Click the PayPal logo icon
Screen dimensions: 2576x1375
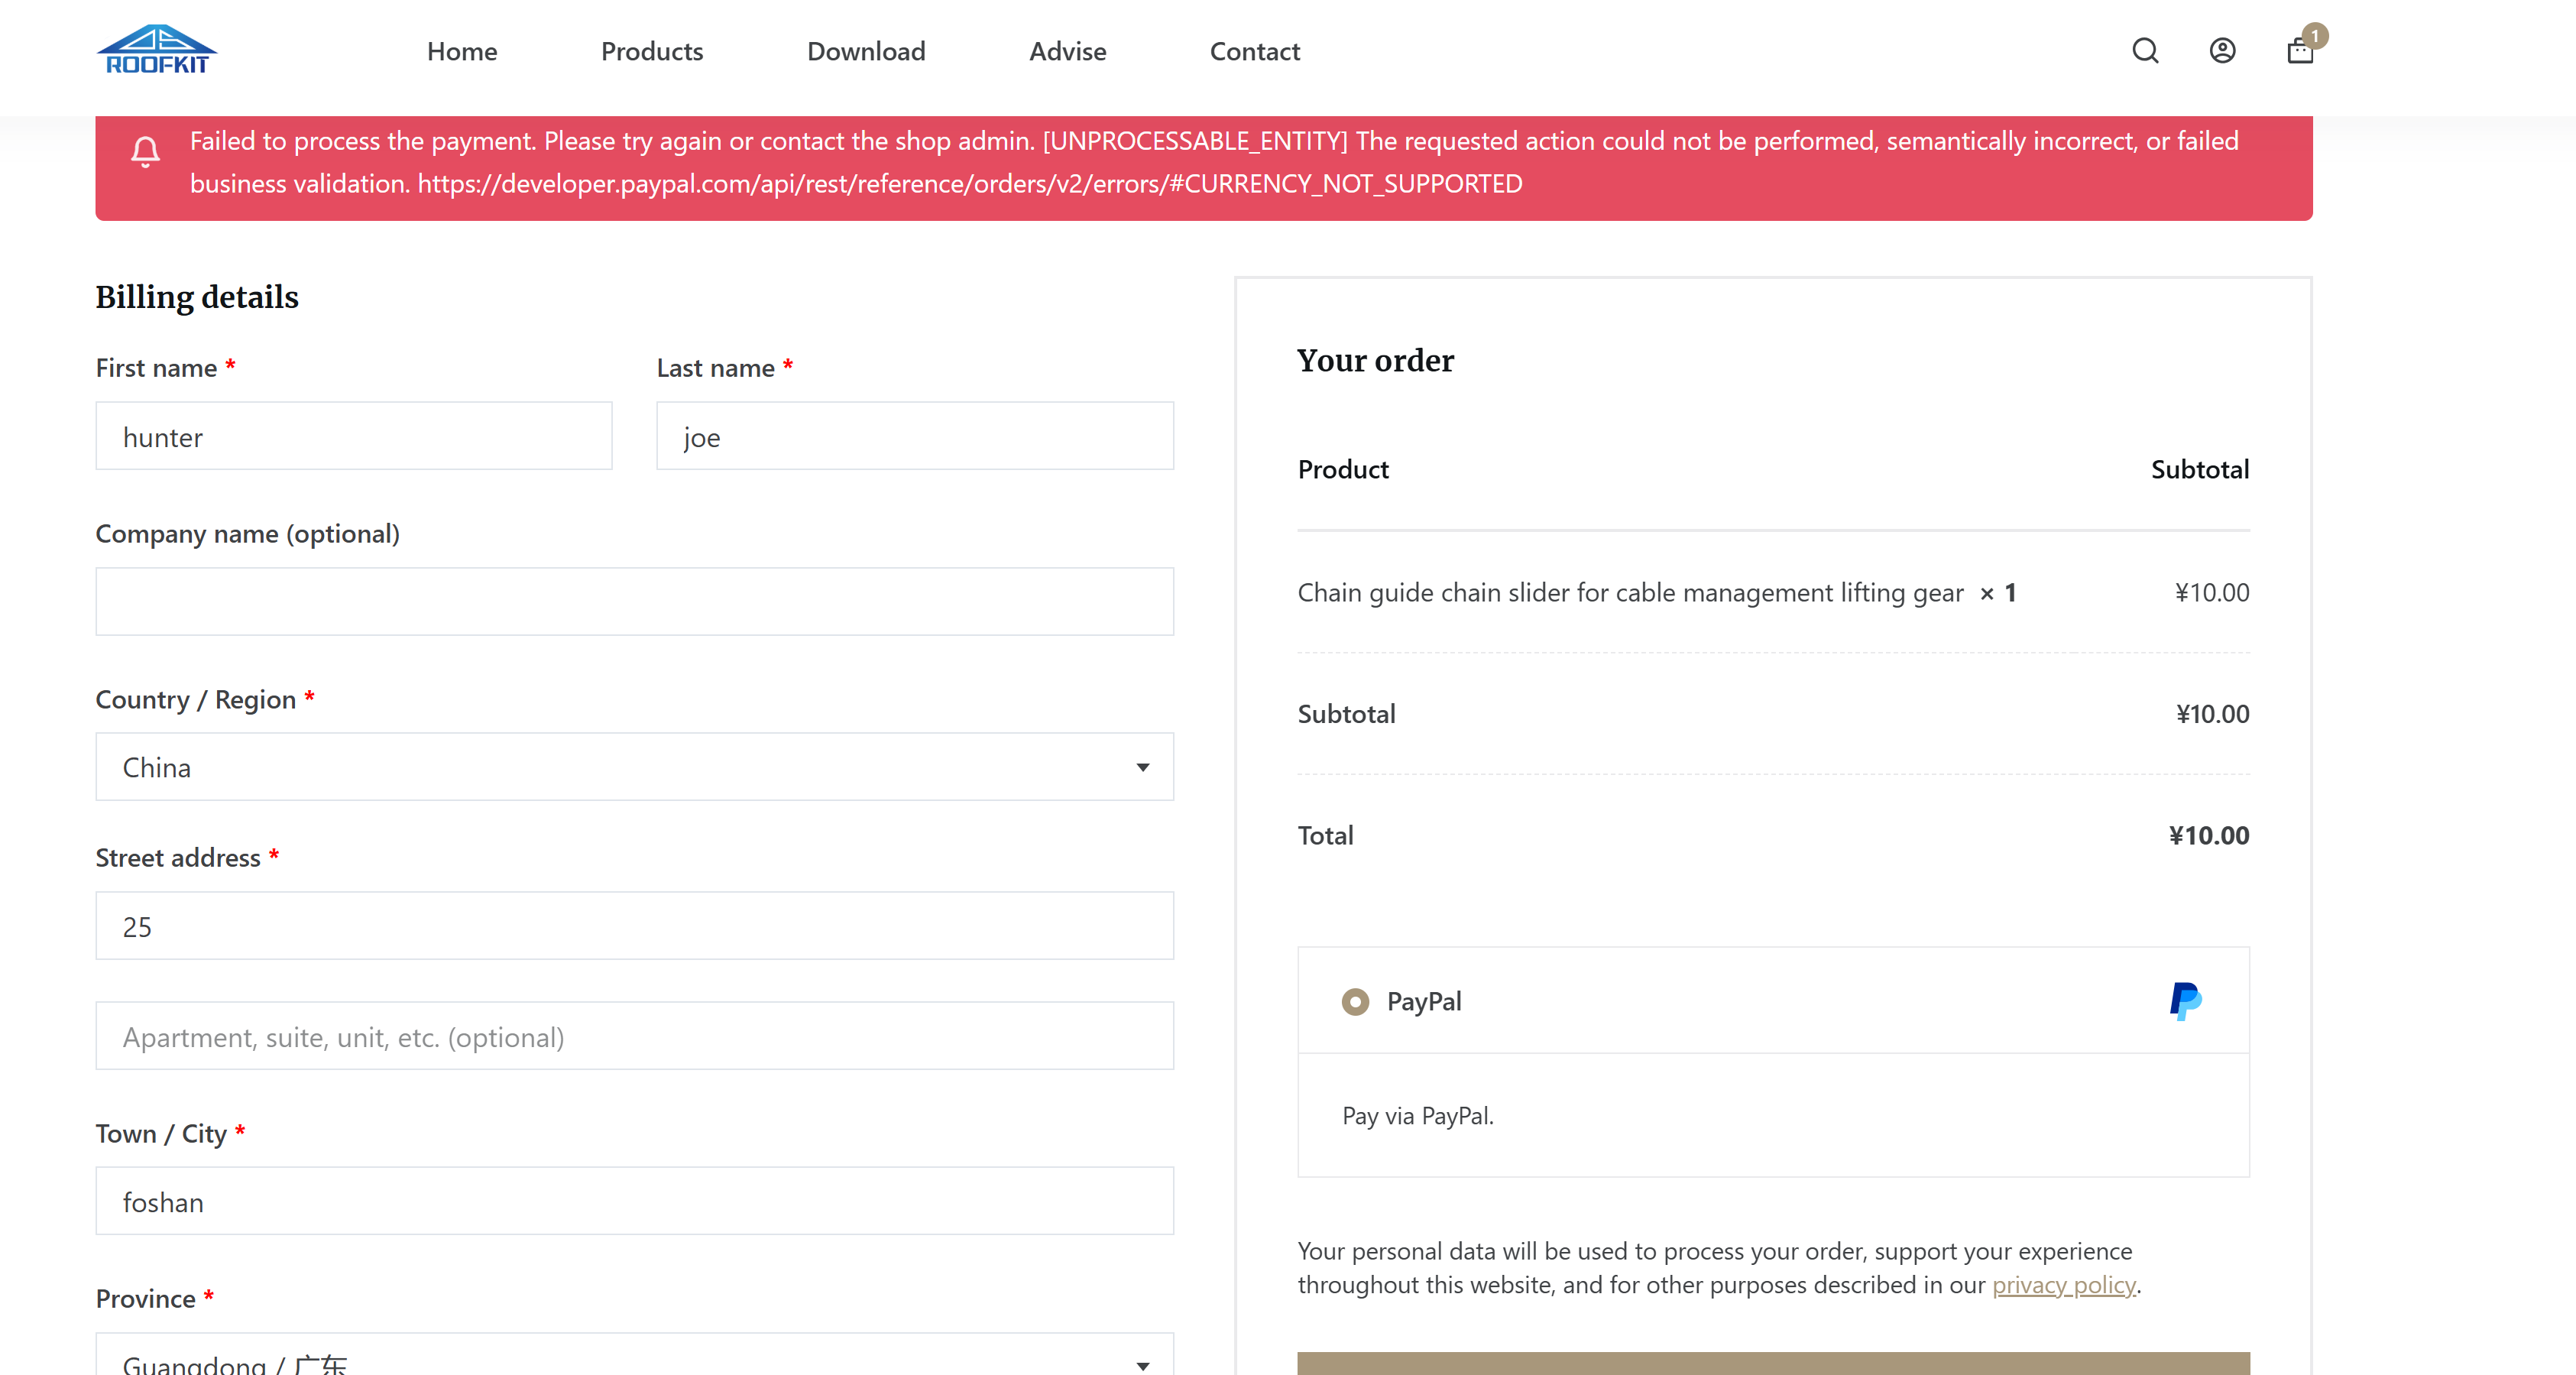2185,1001
